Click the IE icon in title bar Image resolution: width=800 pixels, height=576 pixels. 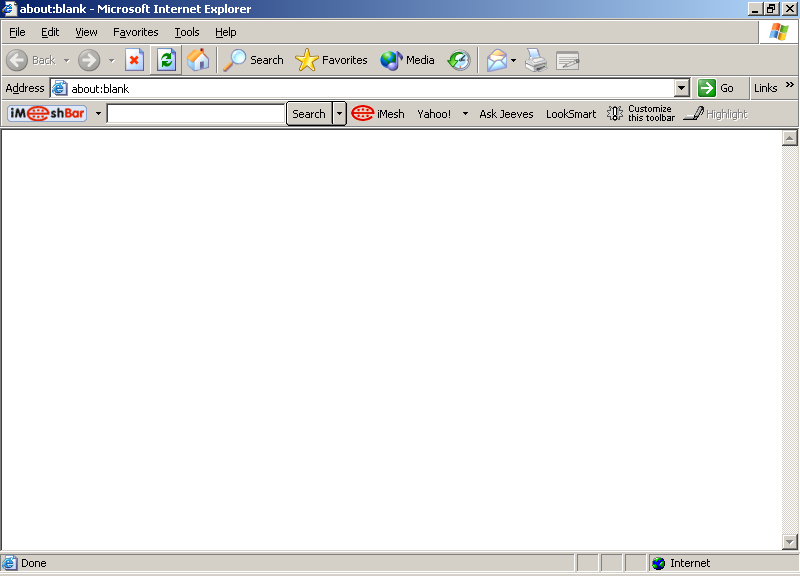coord(9,9)
